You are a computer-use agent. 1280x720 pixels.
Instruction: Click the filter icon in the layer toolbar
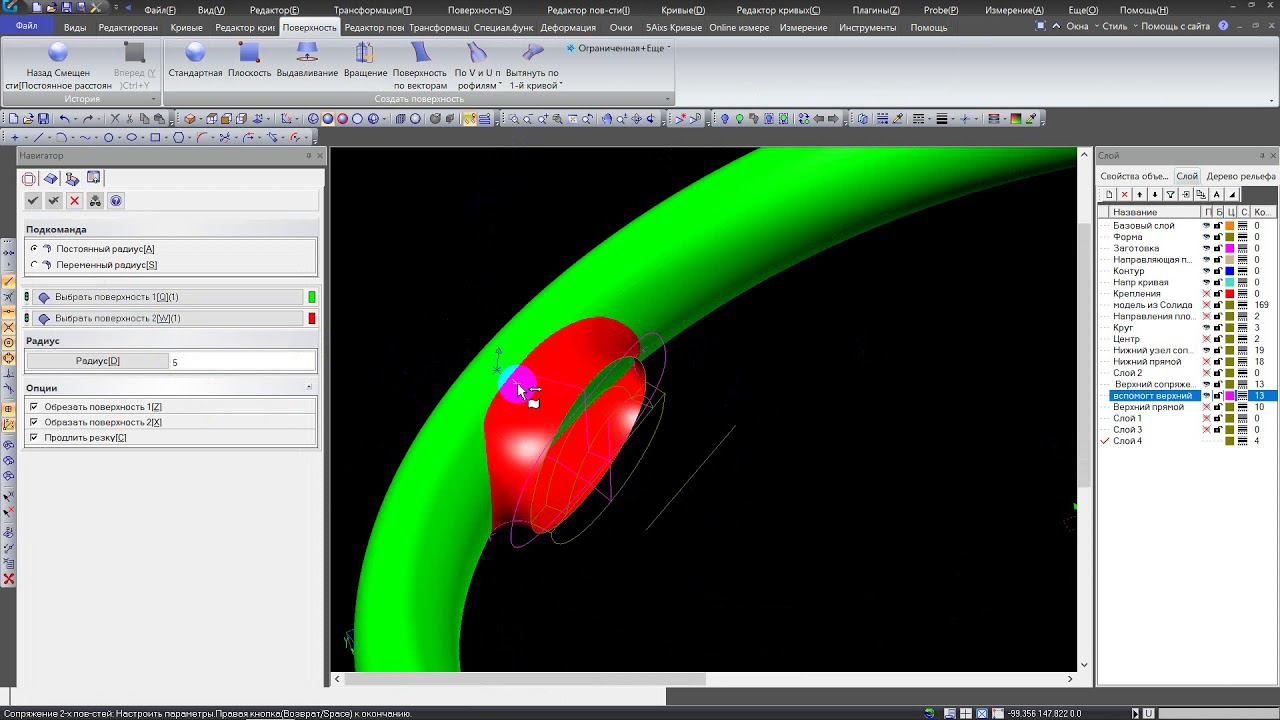click(x=1170, y=195)
